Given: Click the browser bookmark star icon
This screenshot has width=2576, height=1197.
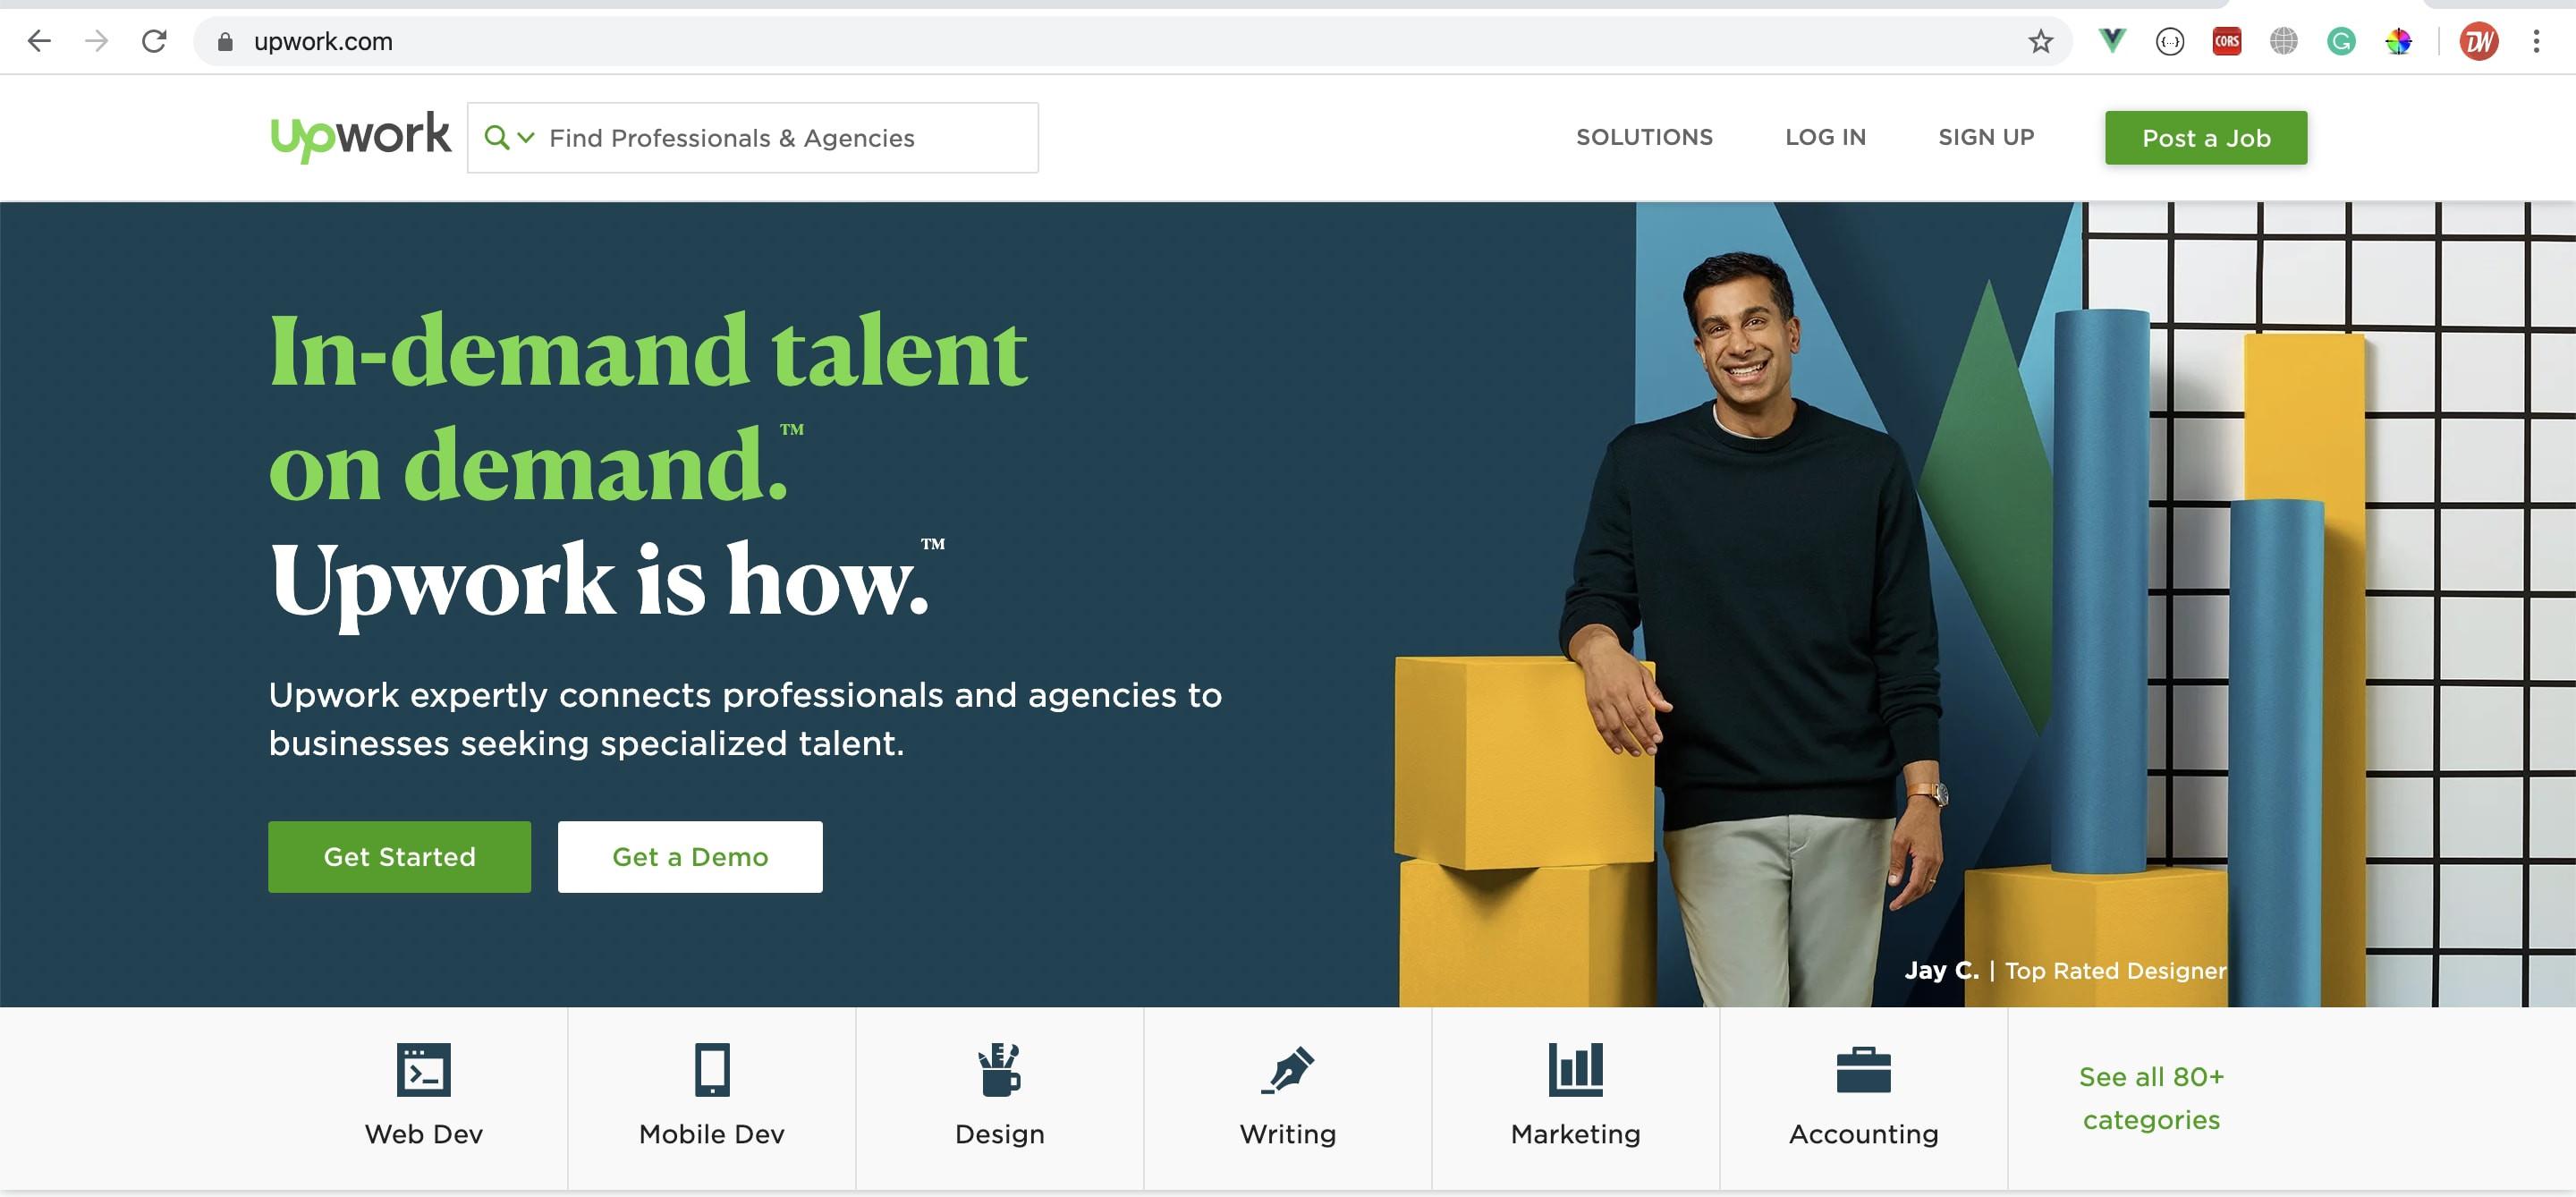Looking at the screenshot, I should coord(2040,39).
